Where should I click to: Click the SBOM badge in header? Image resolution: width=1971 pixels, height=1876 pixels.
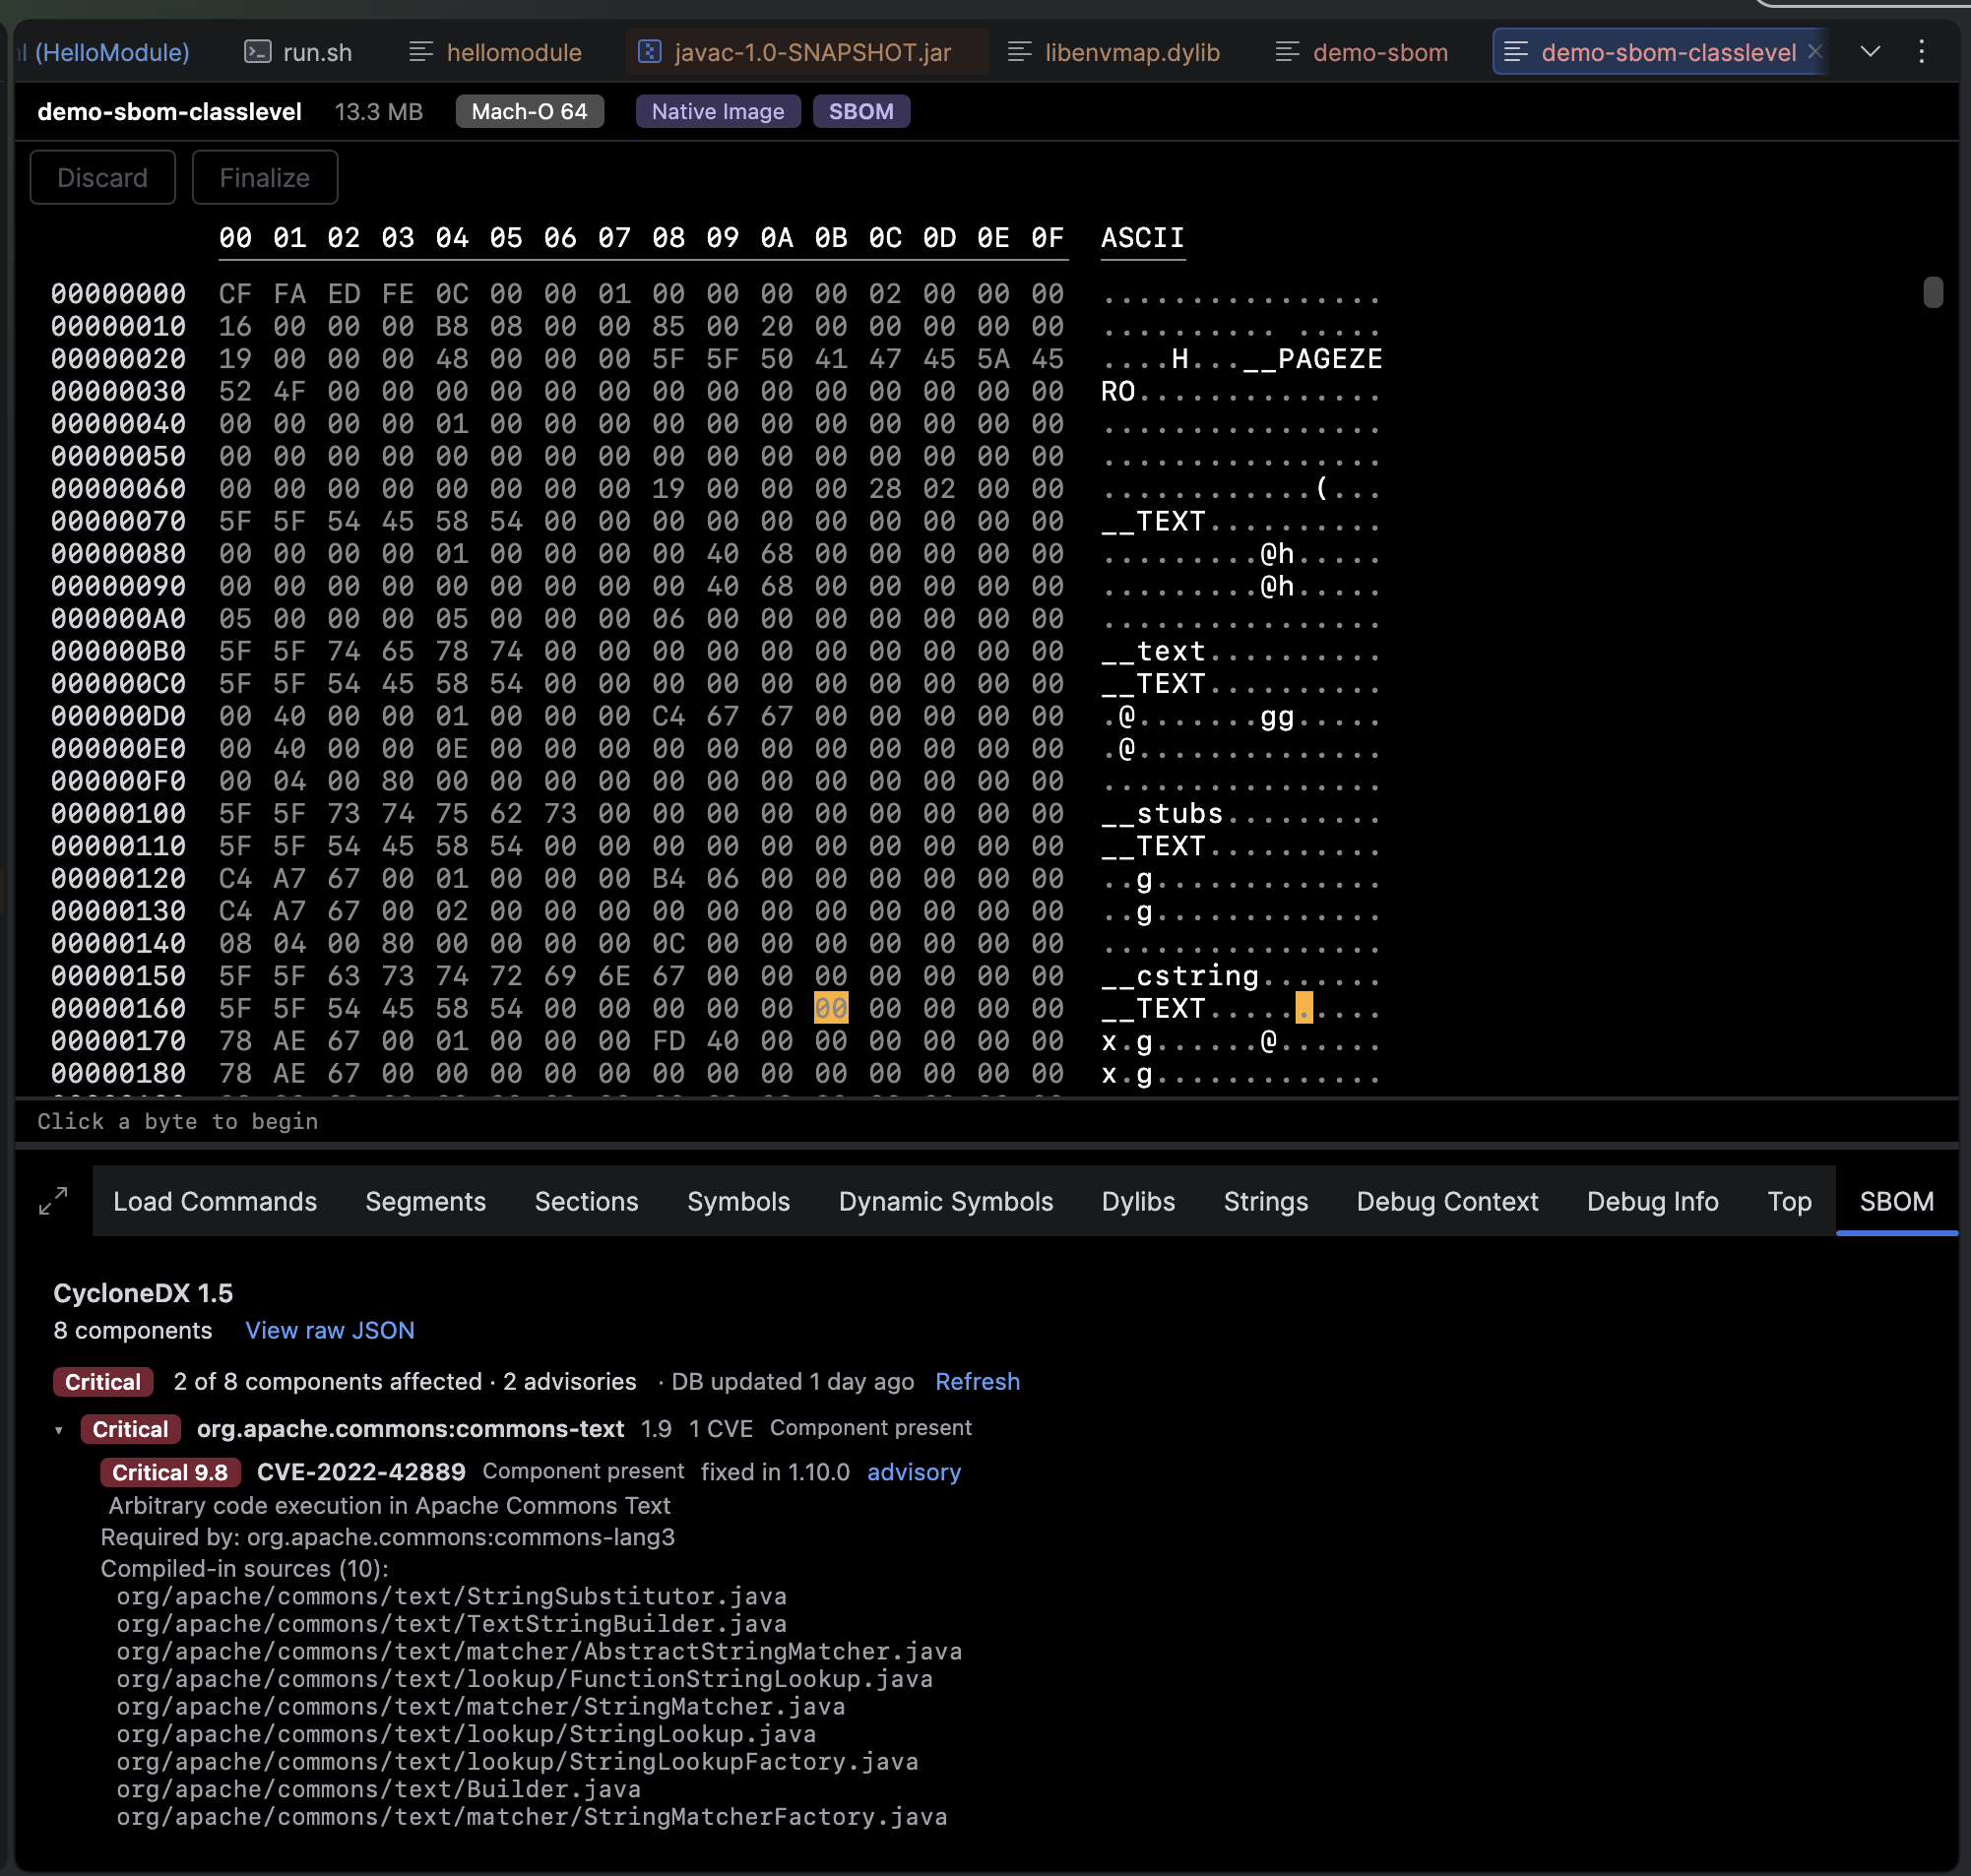click(861, 111)
